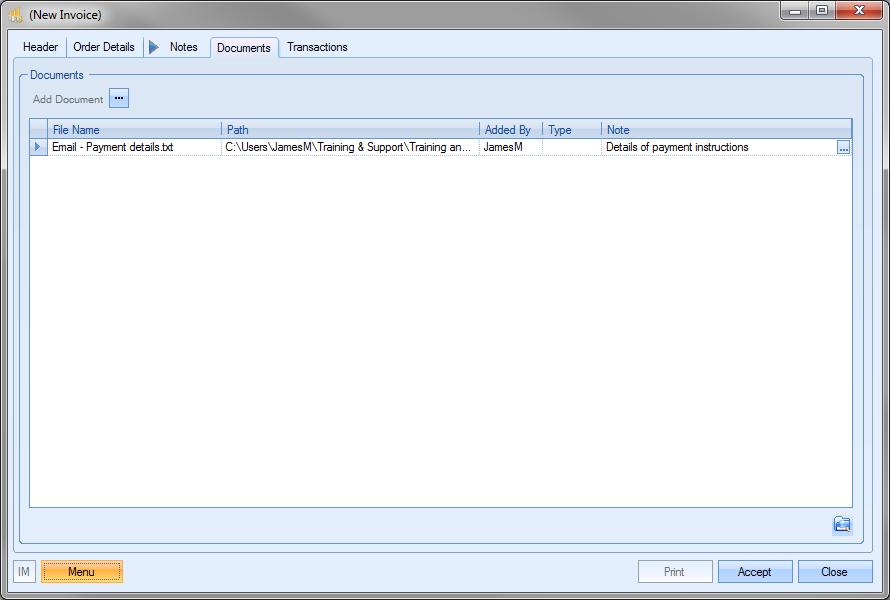Viewport: 890px width, 600px height.
Task: Sort by File Name column header
Action: (x=135, y=129)
